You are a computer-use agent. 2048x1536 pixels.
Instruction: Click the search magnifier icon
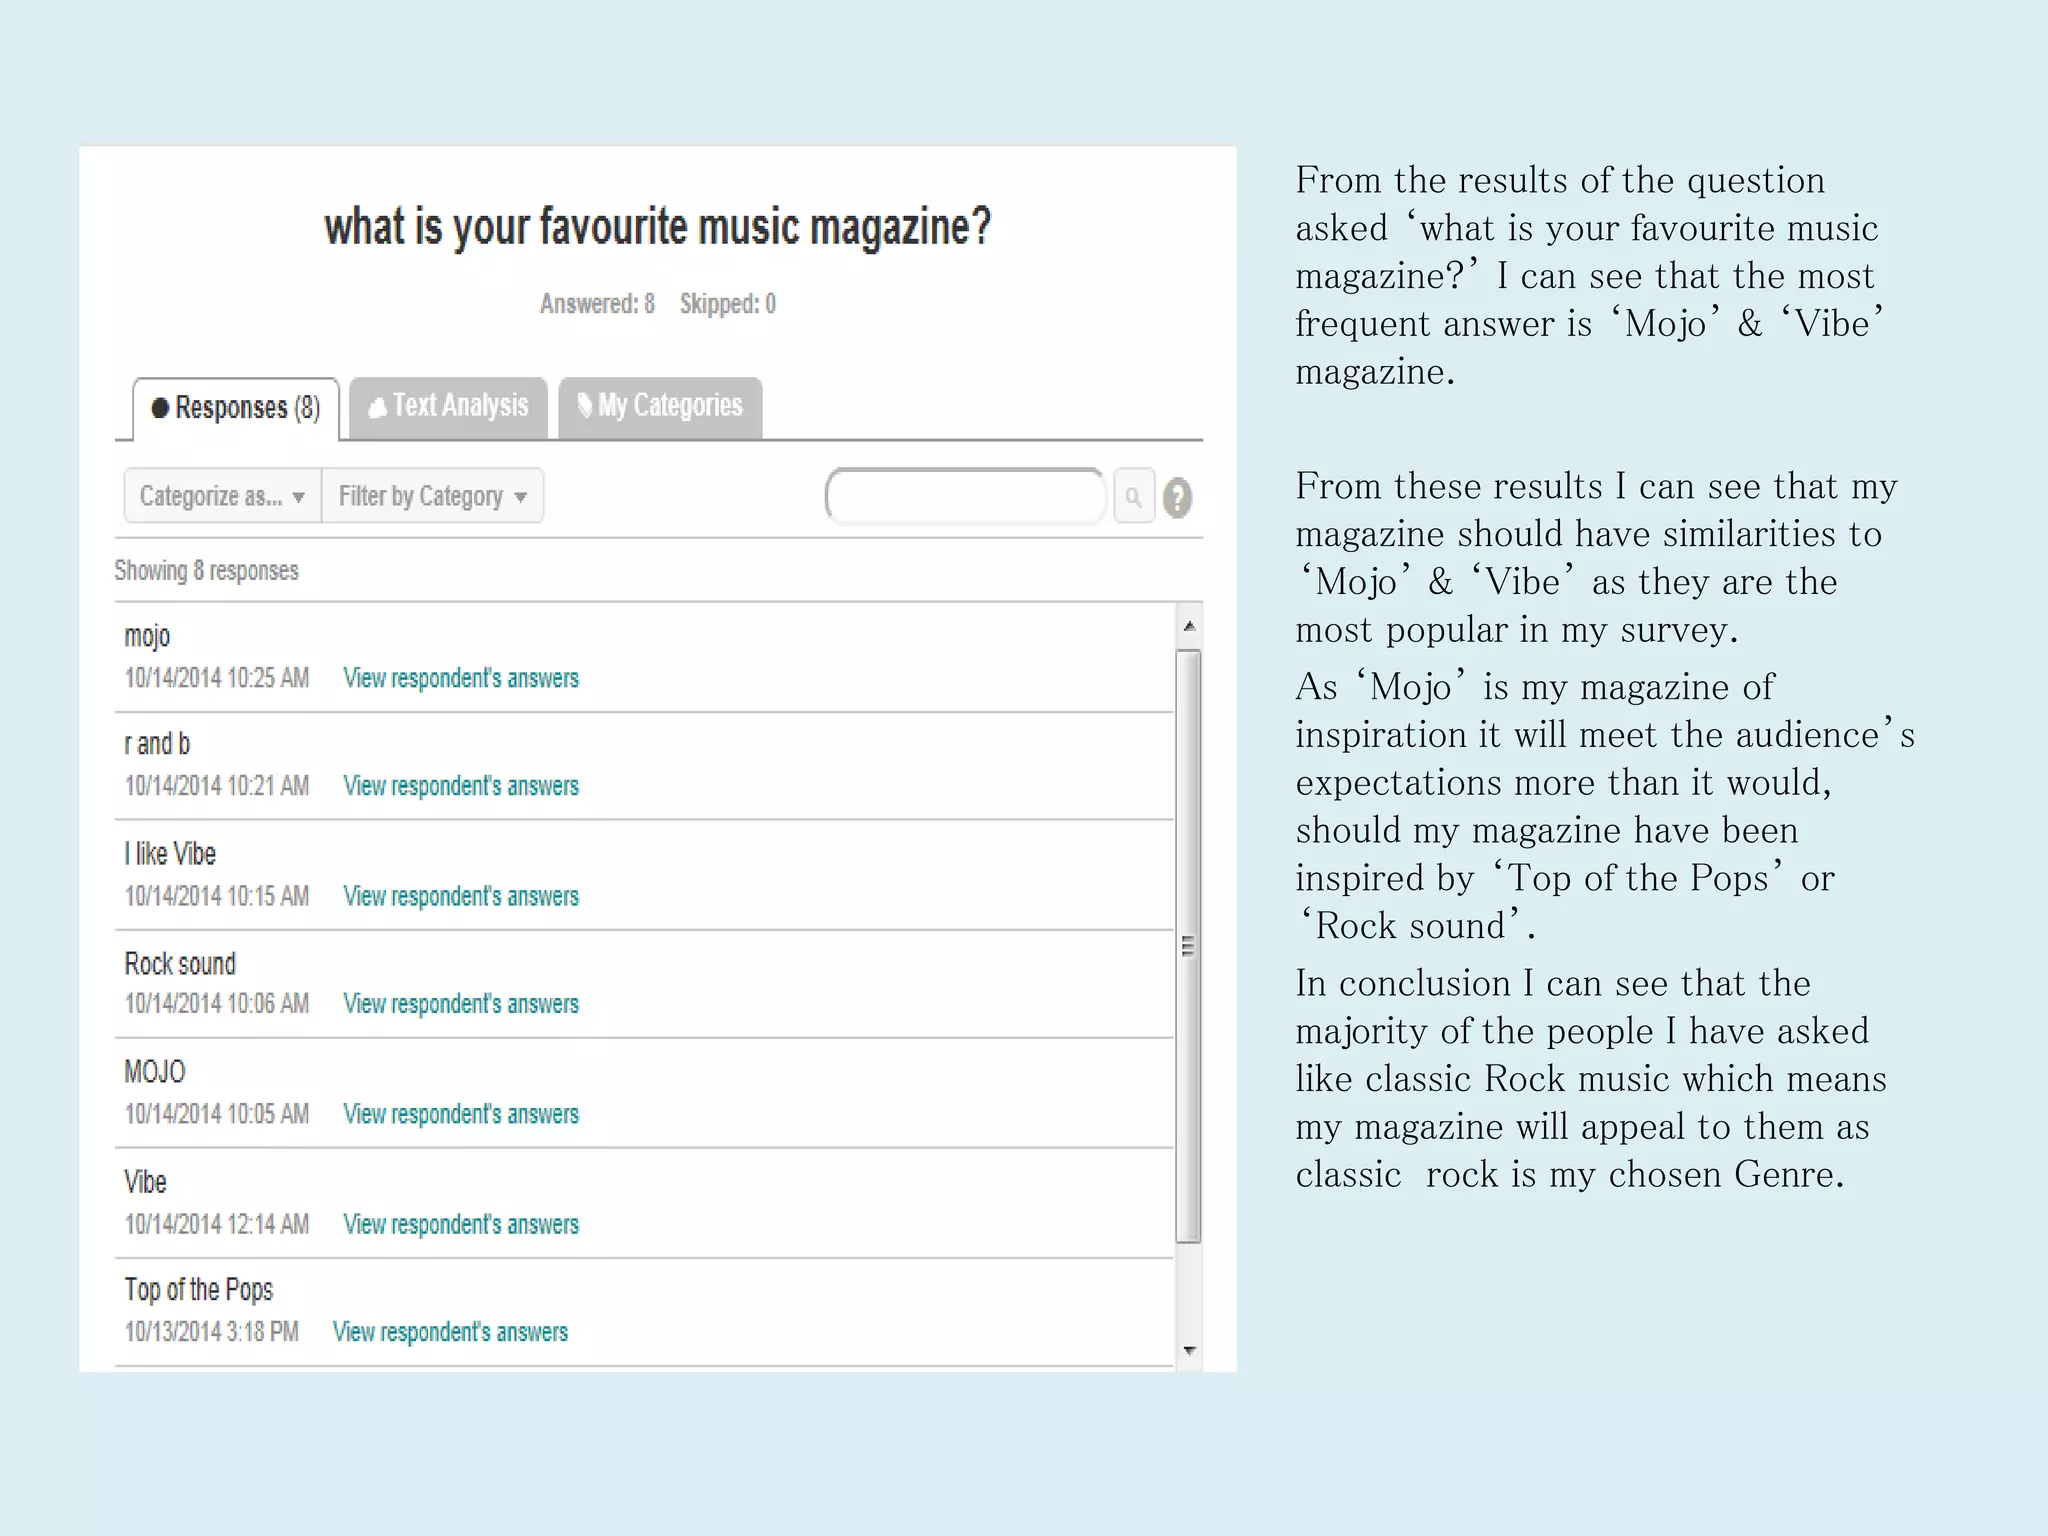pyautogui.click(x=1133, y=497)
